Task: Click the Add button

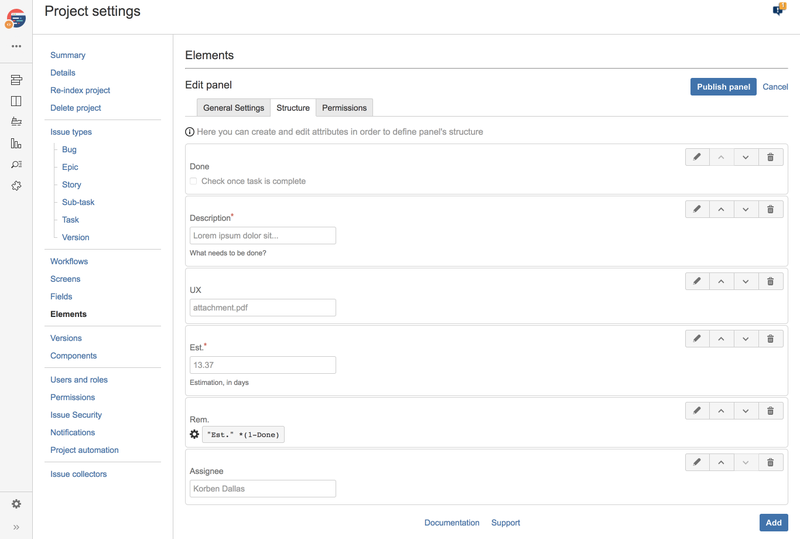Action: coord(773,522)
